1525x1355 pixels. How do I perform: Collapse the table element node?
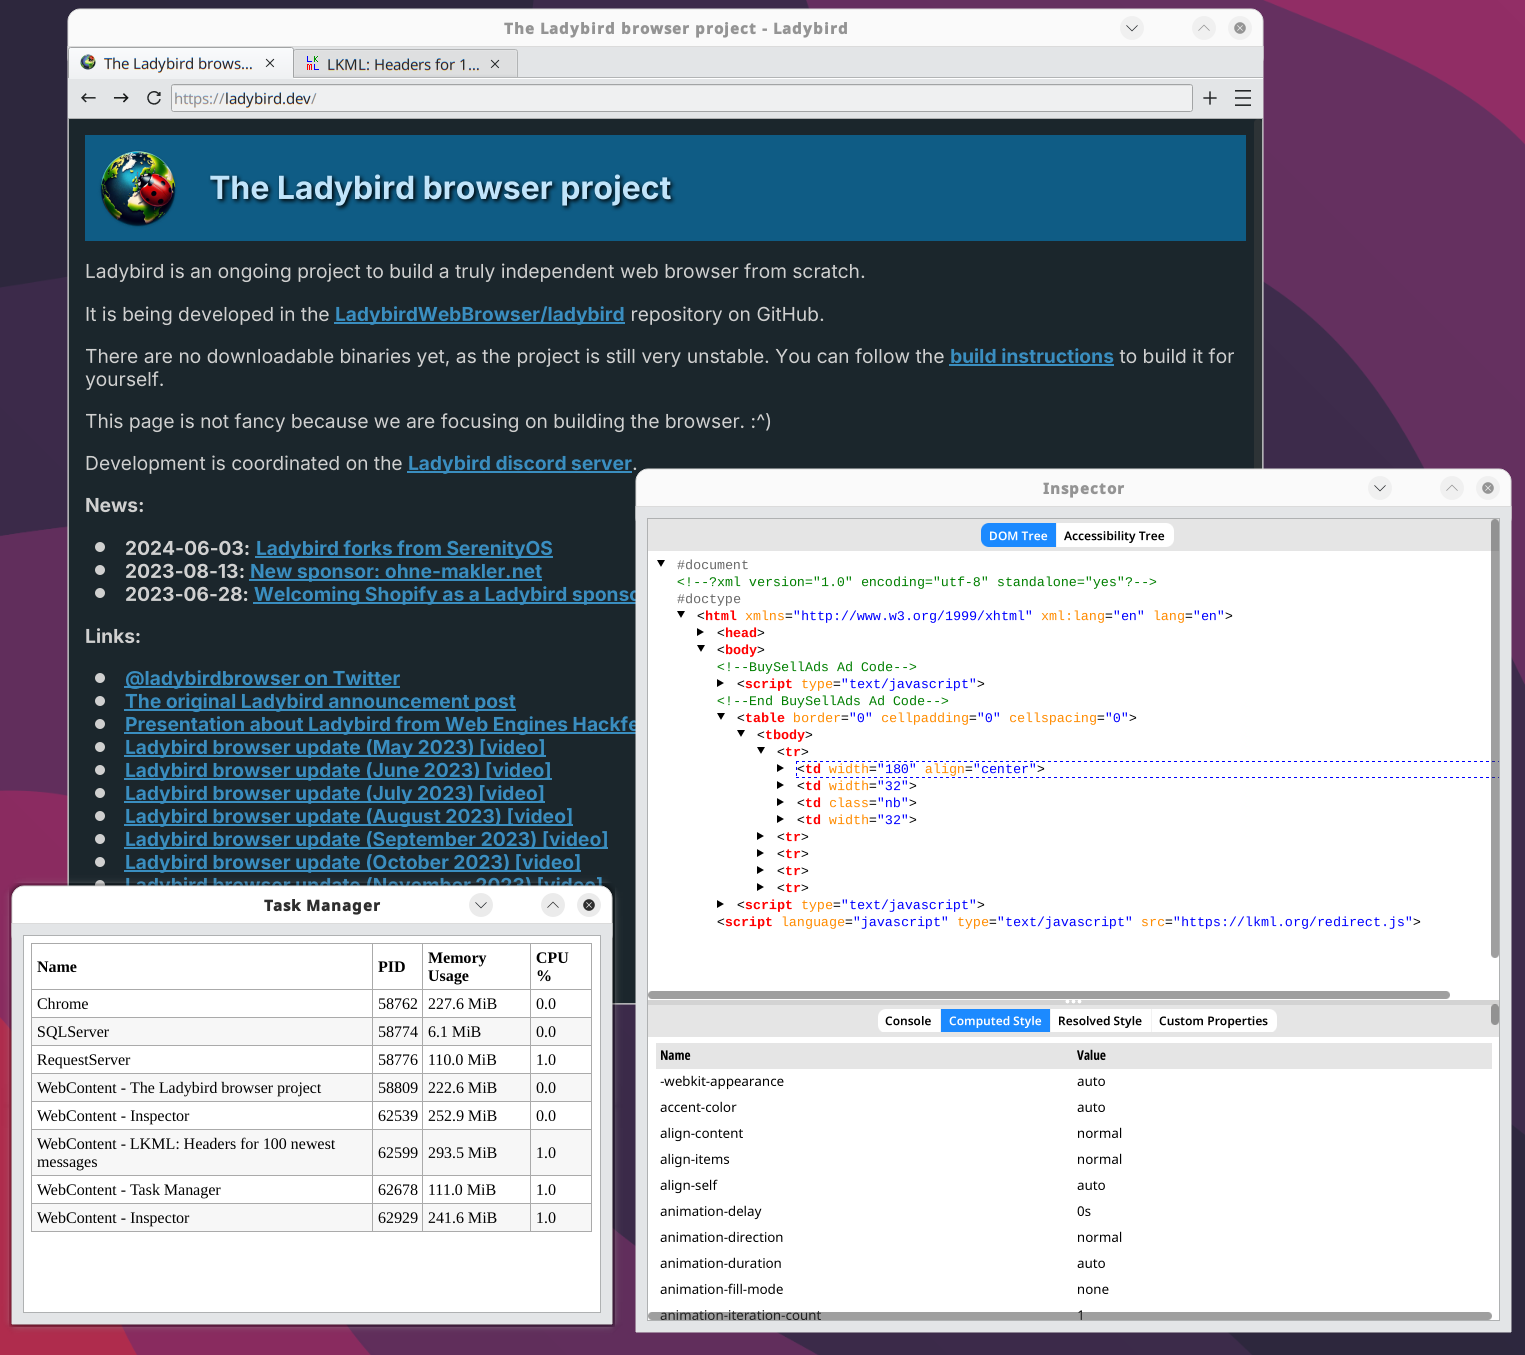[721, 717]
